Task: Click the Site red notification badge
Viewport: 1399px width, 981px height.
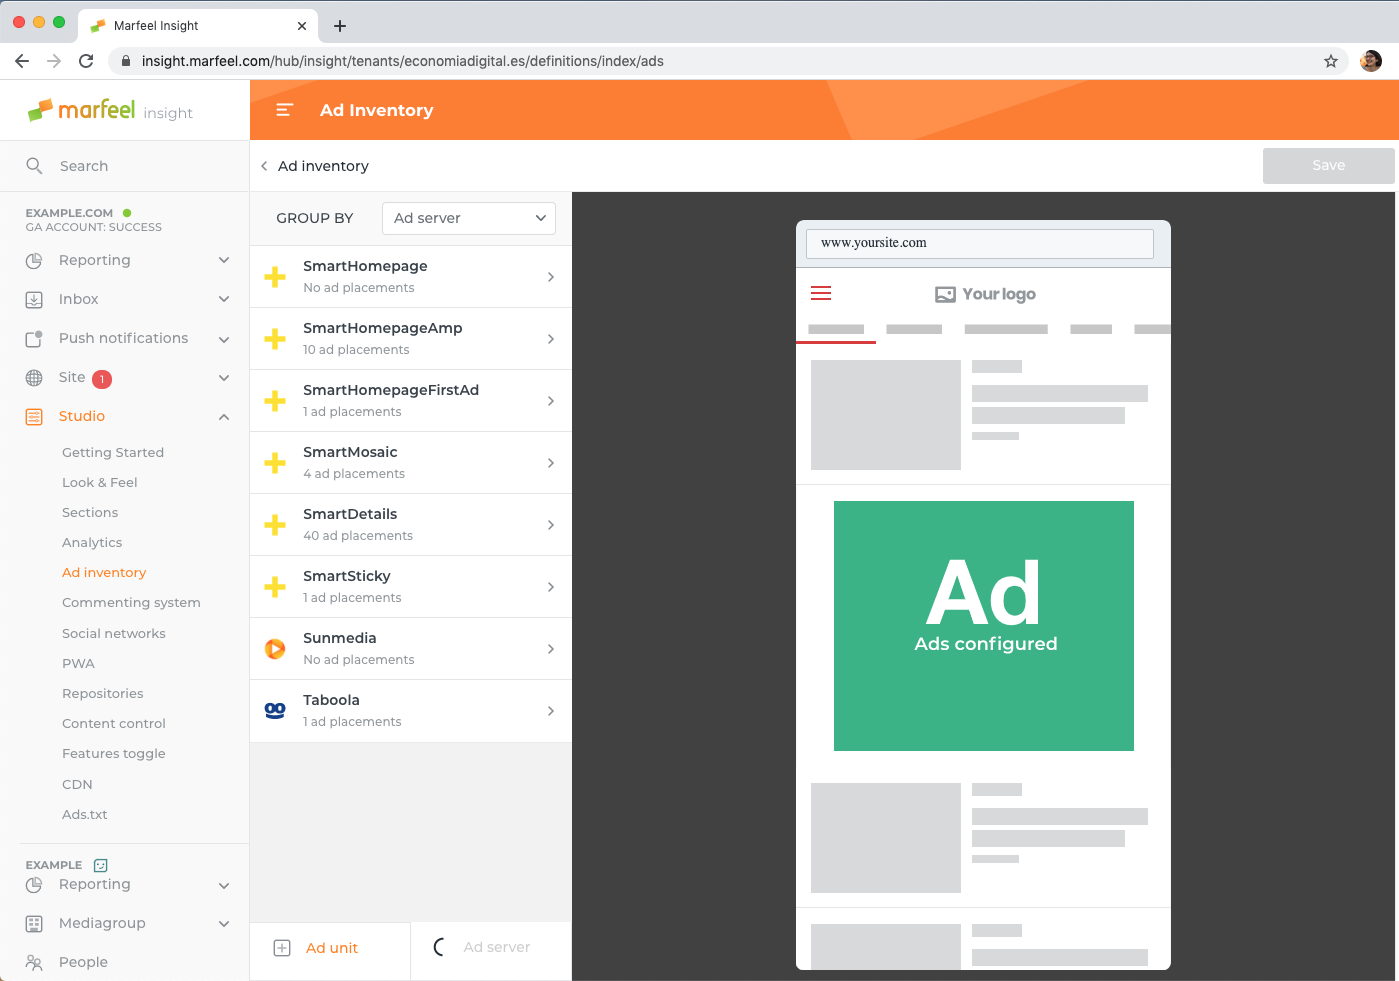Action: 102,379
